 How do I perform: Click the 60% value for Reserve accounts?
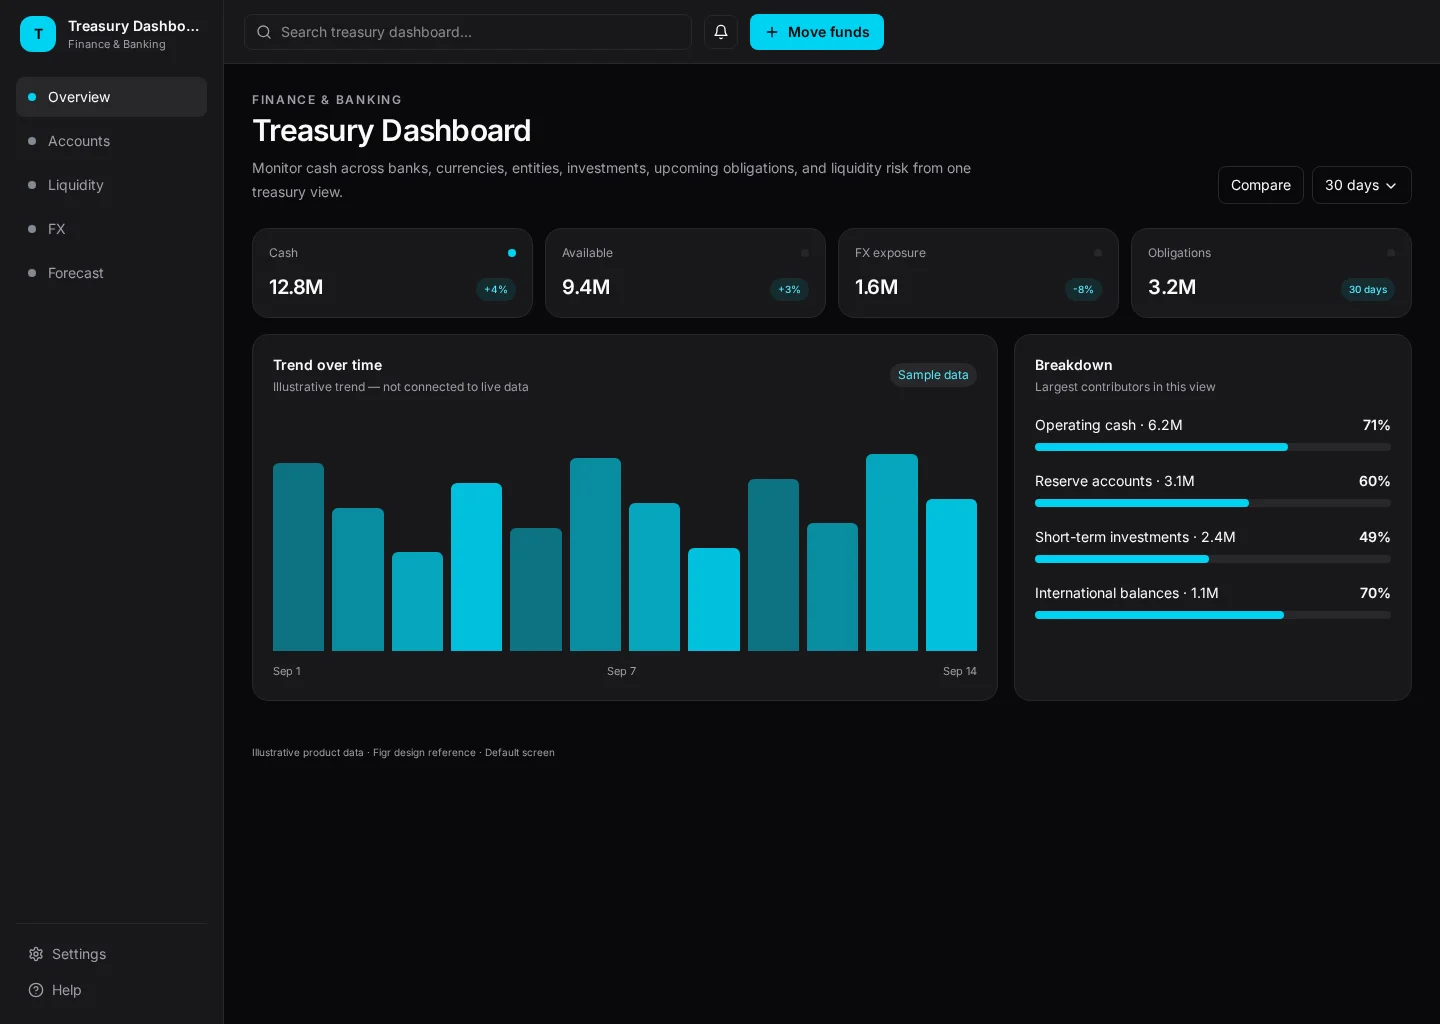click(x=1375, y=481)
